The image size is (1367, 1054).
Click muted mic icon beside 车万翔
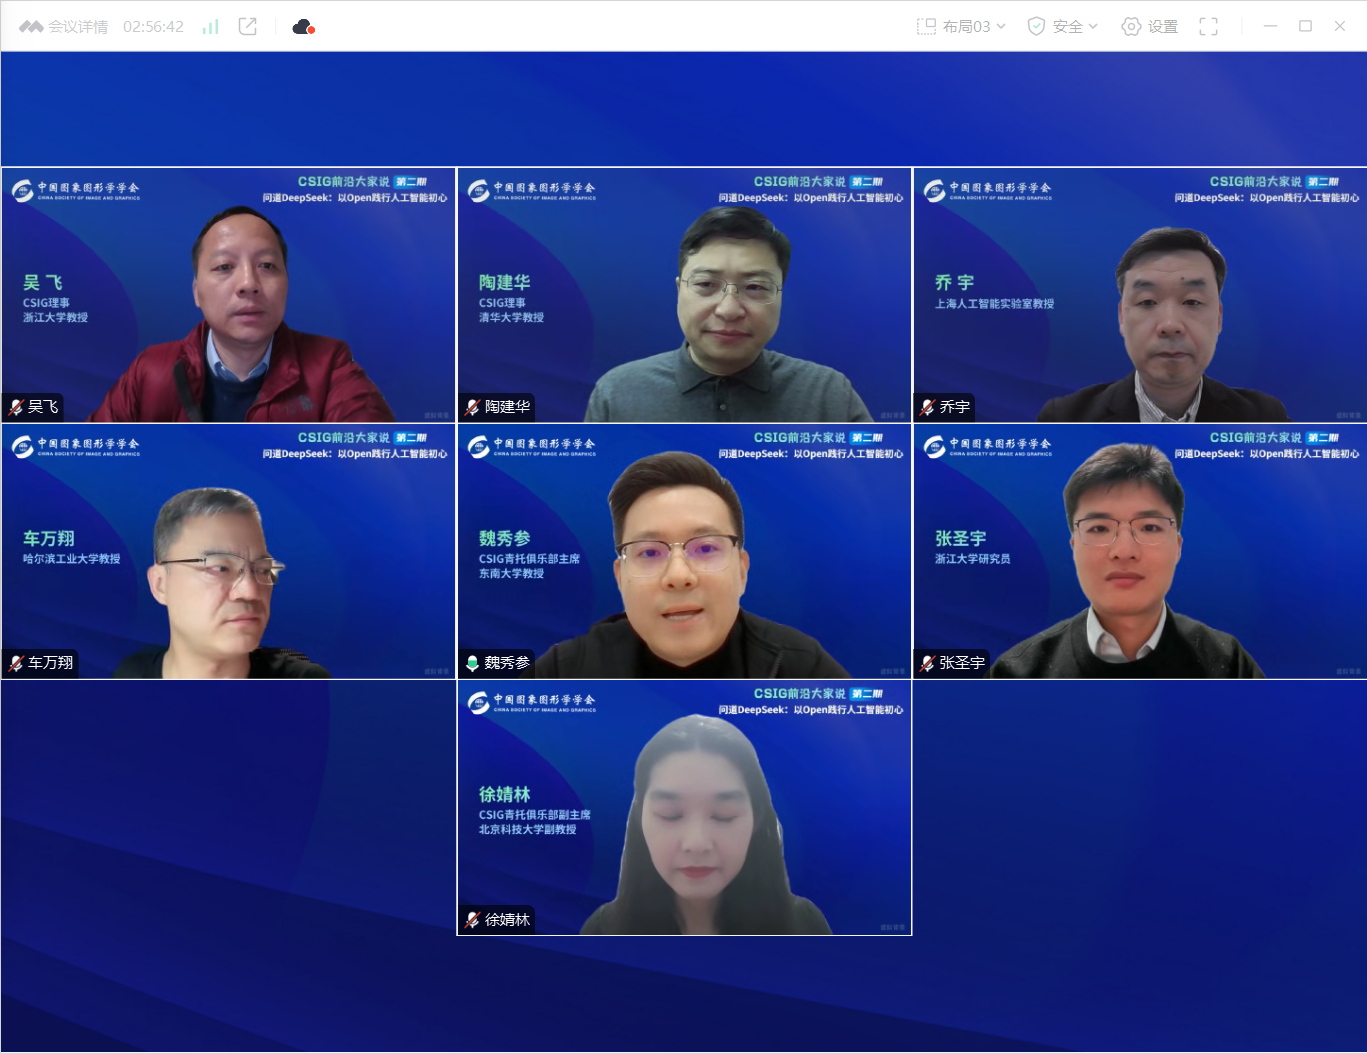[x=16, y=663]
